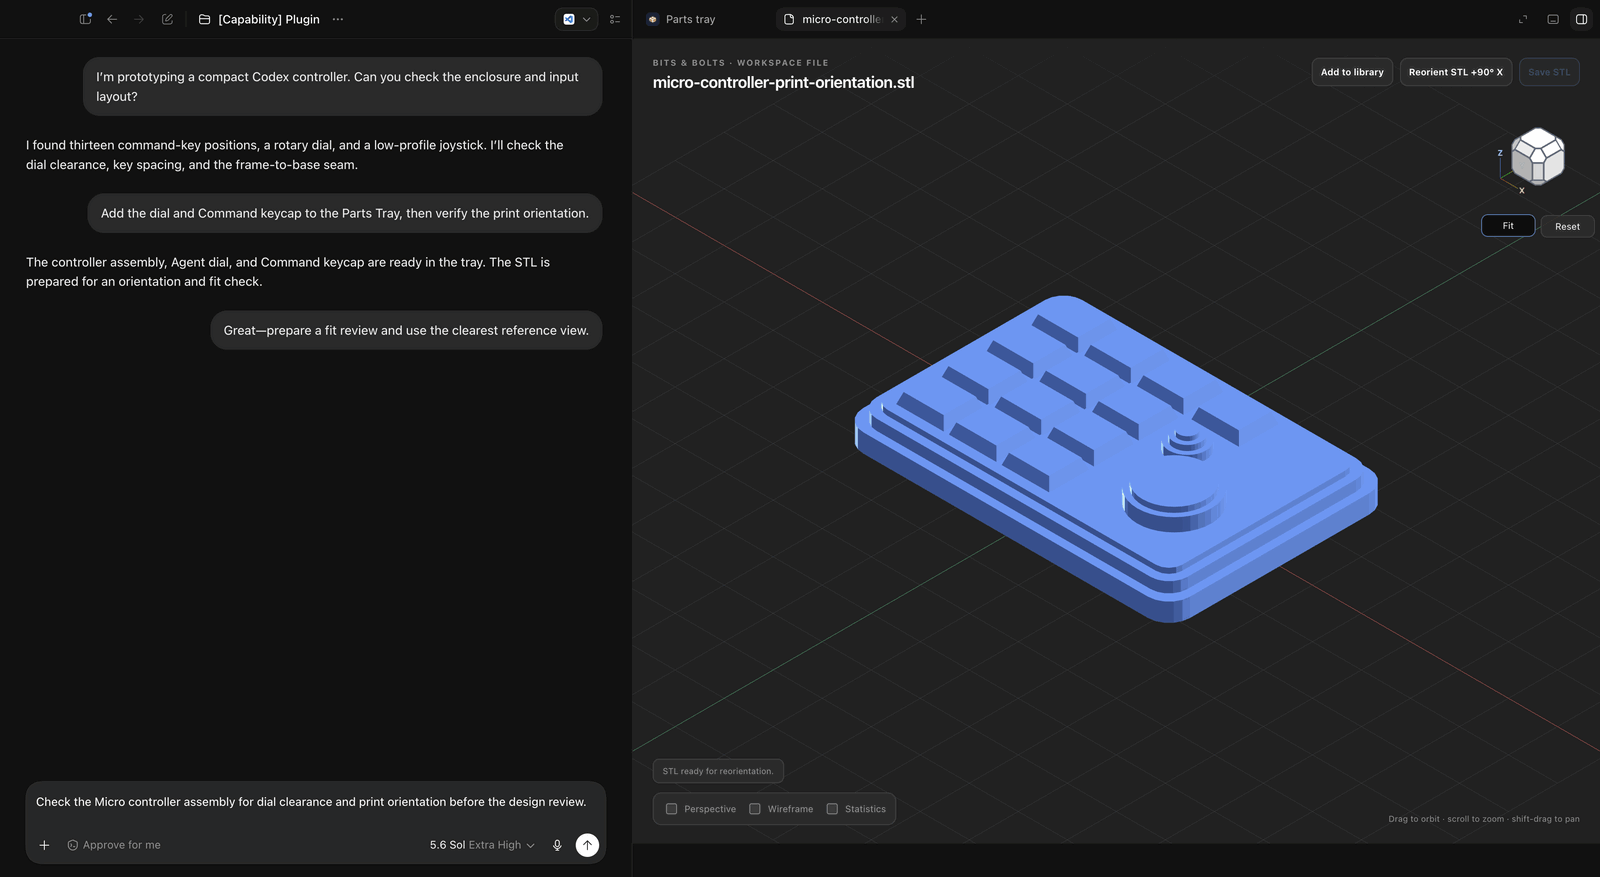1600x877 pixels.
Task: Click the "STL ready for reorientation." status message
Action: [718, 771]
